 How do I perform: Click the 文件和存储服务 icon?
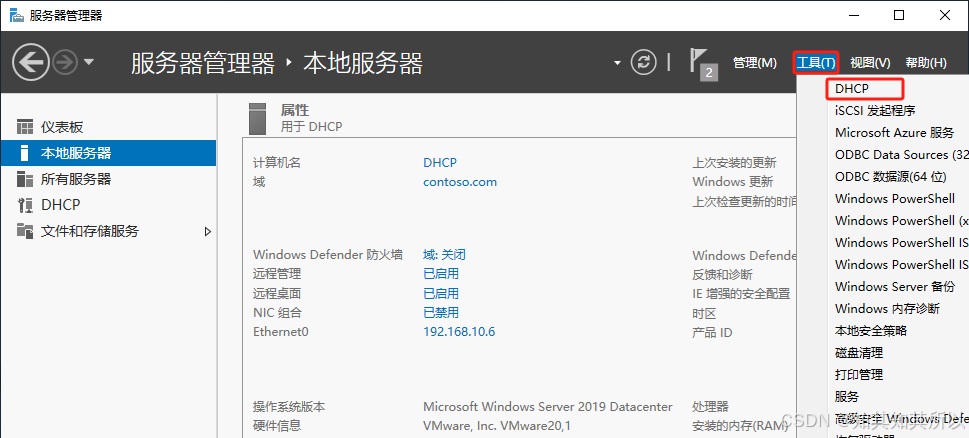(25, 231)
